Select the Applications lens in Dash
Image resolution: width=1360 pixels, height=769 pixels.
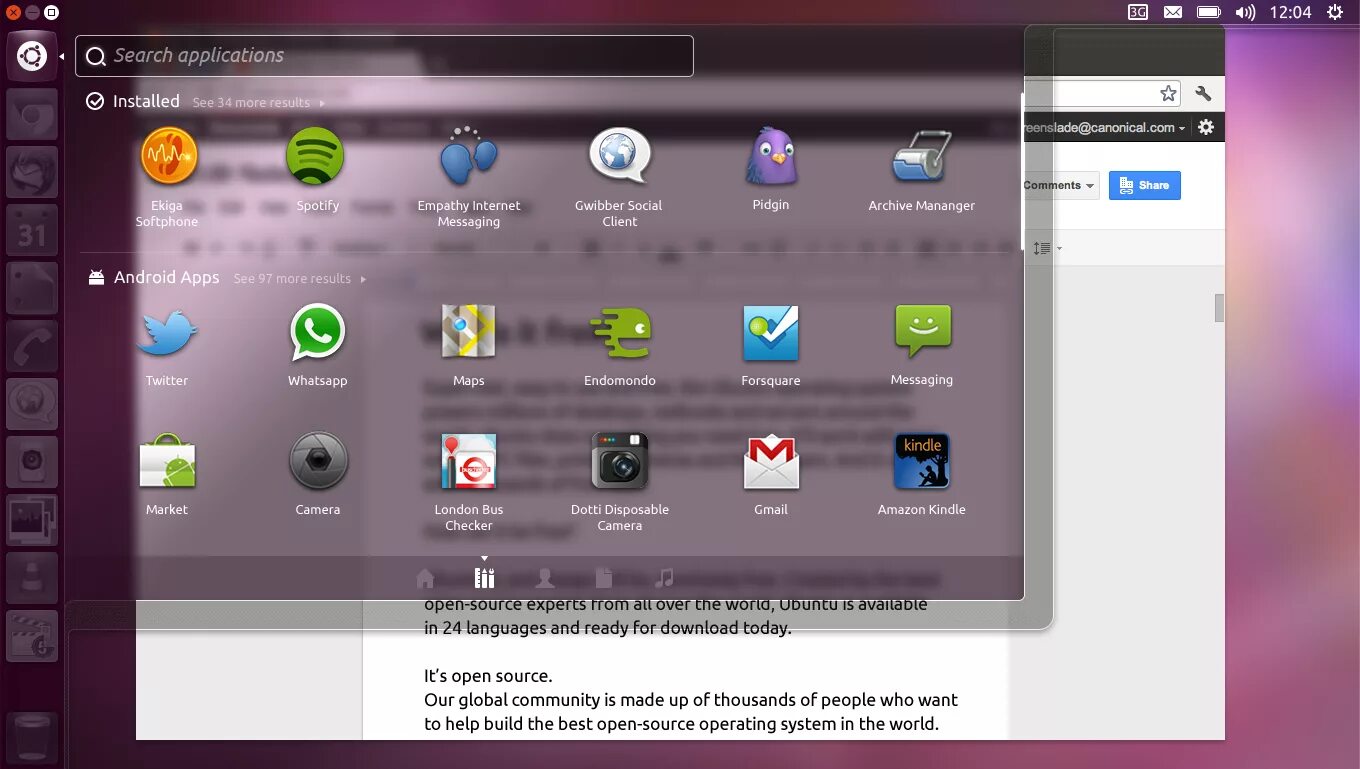pos(485,578)
